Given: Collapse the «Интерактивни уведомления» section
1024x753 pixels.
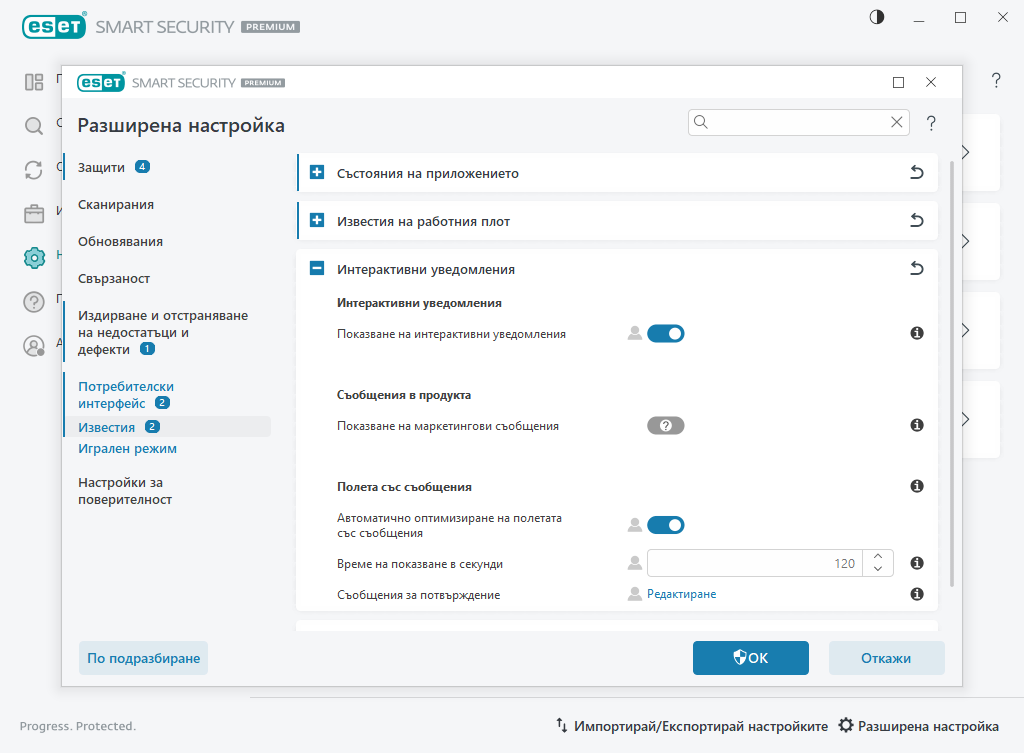Looking at the screenshot, I should click(317, 268).
